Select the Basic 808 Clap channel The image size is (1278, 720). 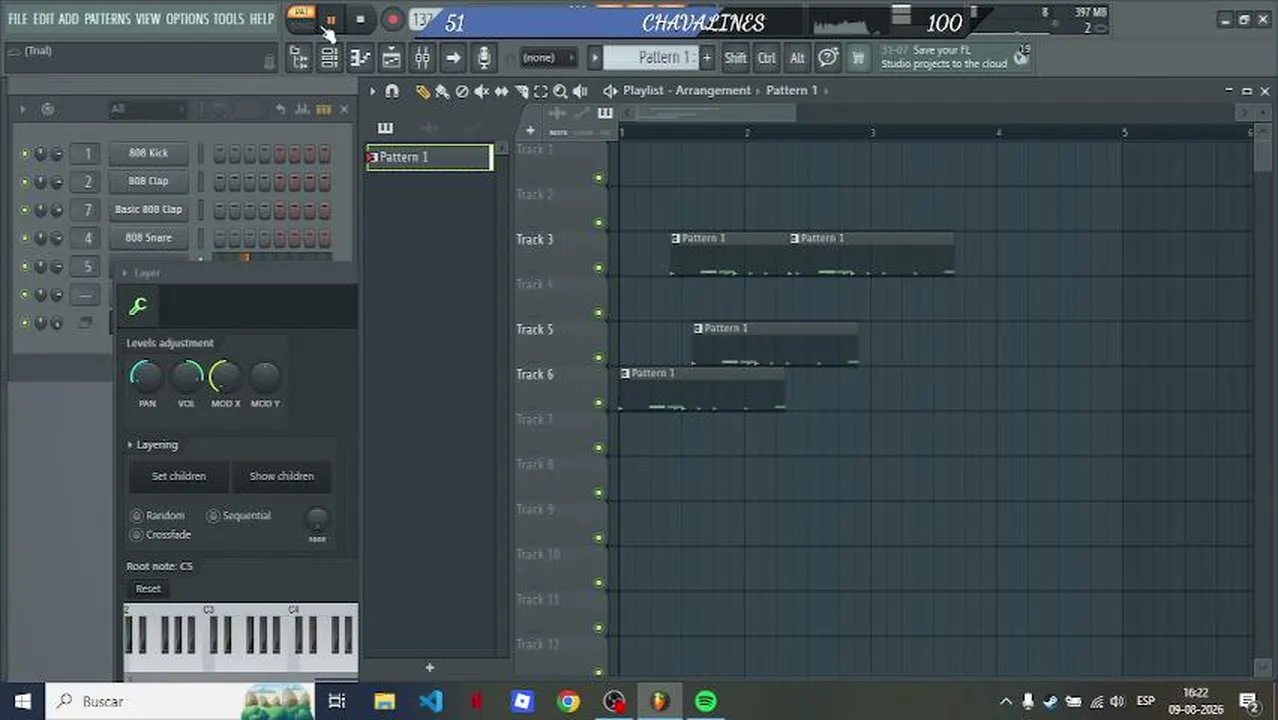click(x=148, y=210)
